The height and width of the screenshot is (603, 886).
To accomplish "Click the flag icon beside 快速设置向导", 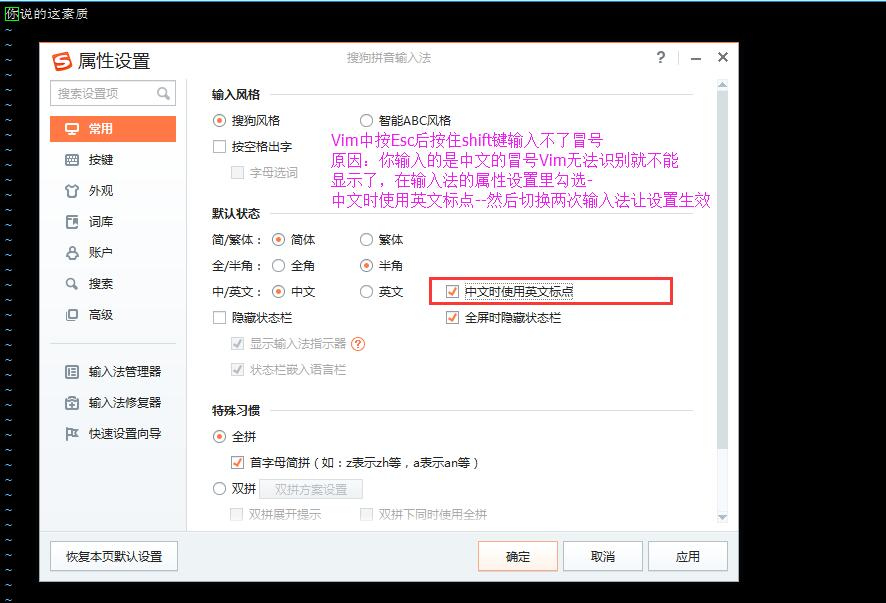I will pos(72,434).
